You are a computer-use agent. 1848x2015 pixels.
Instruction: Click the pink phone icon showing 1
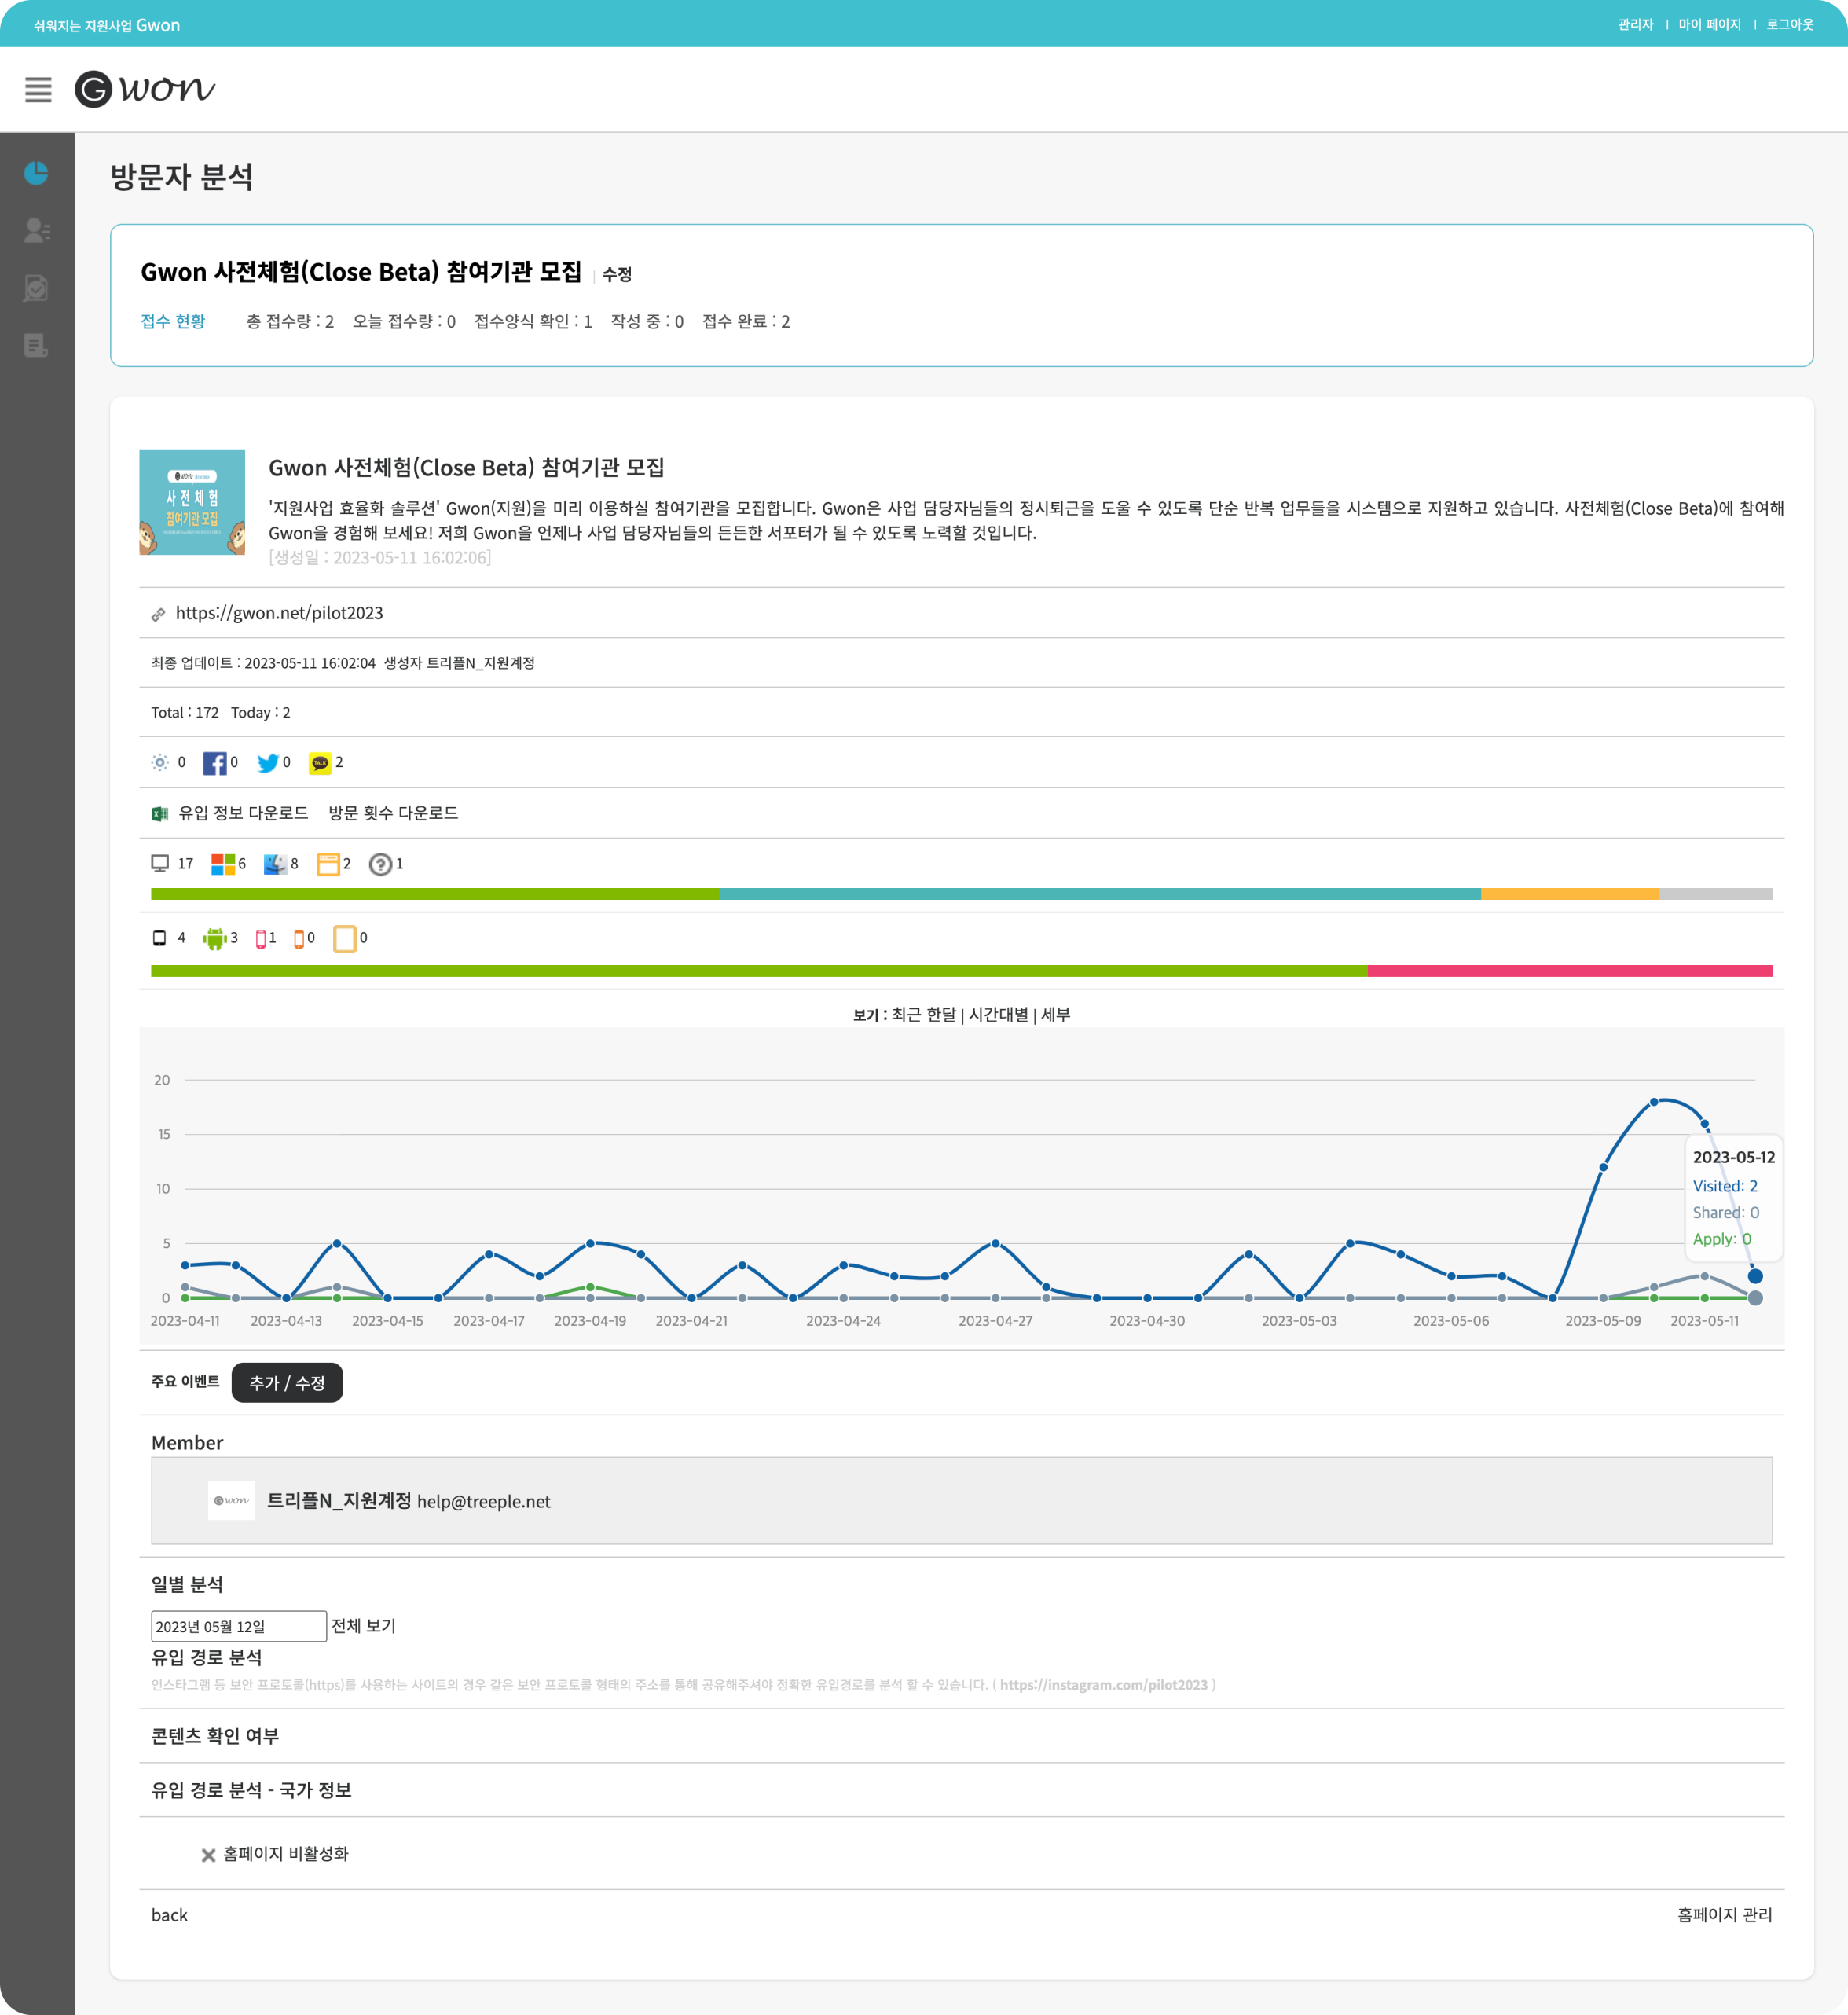261,938
